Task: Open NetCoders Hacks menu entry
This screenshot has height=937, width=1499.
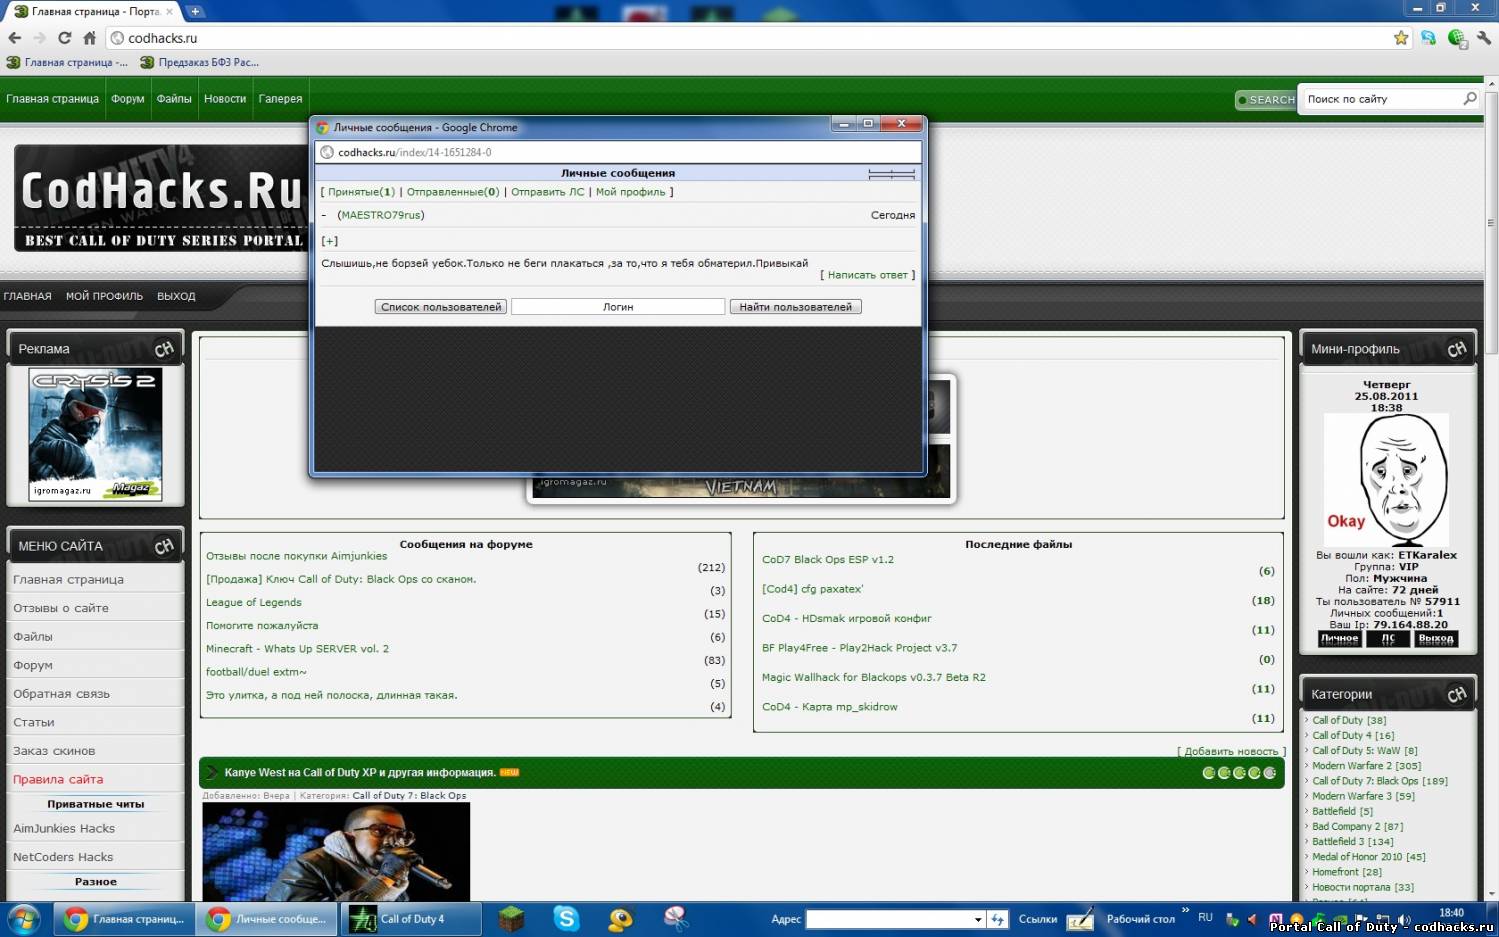Action: [x=63, y=857]
